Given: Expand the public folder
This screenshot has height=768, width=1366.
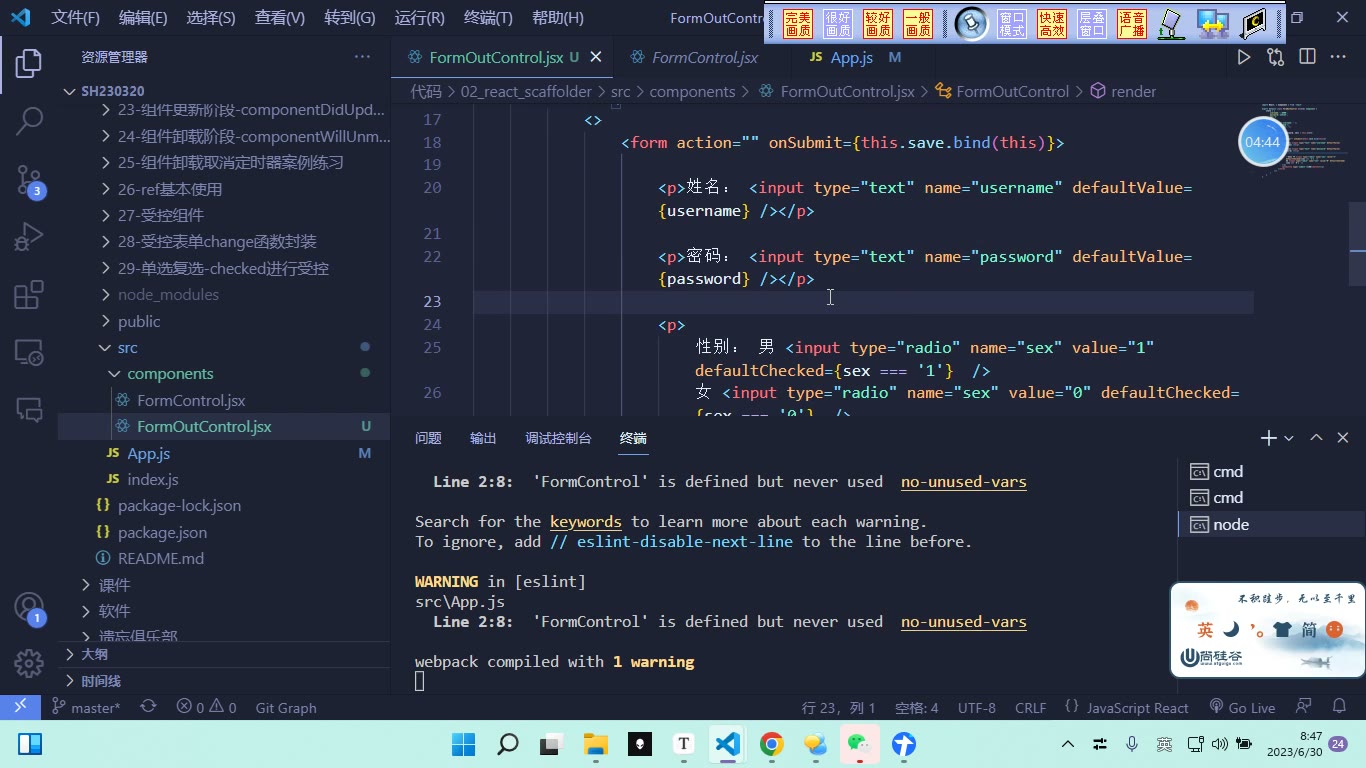Looking at the screenshot, I should tap(139, 321).
